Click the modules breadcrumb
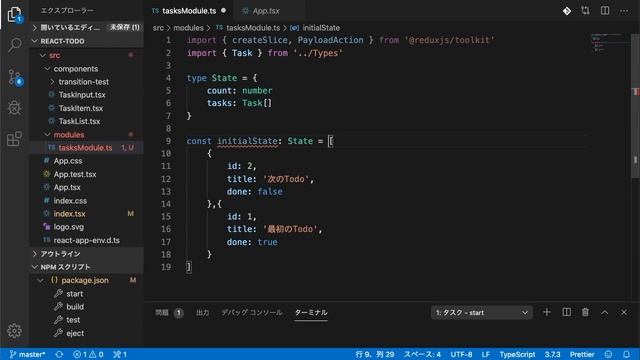The width and height of the screenshot is (640, 360). (x=188, y=28)
